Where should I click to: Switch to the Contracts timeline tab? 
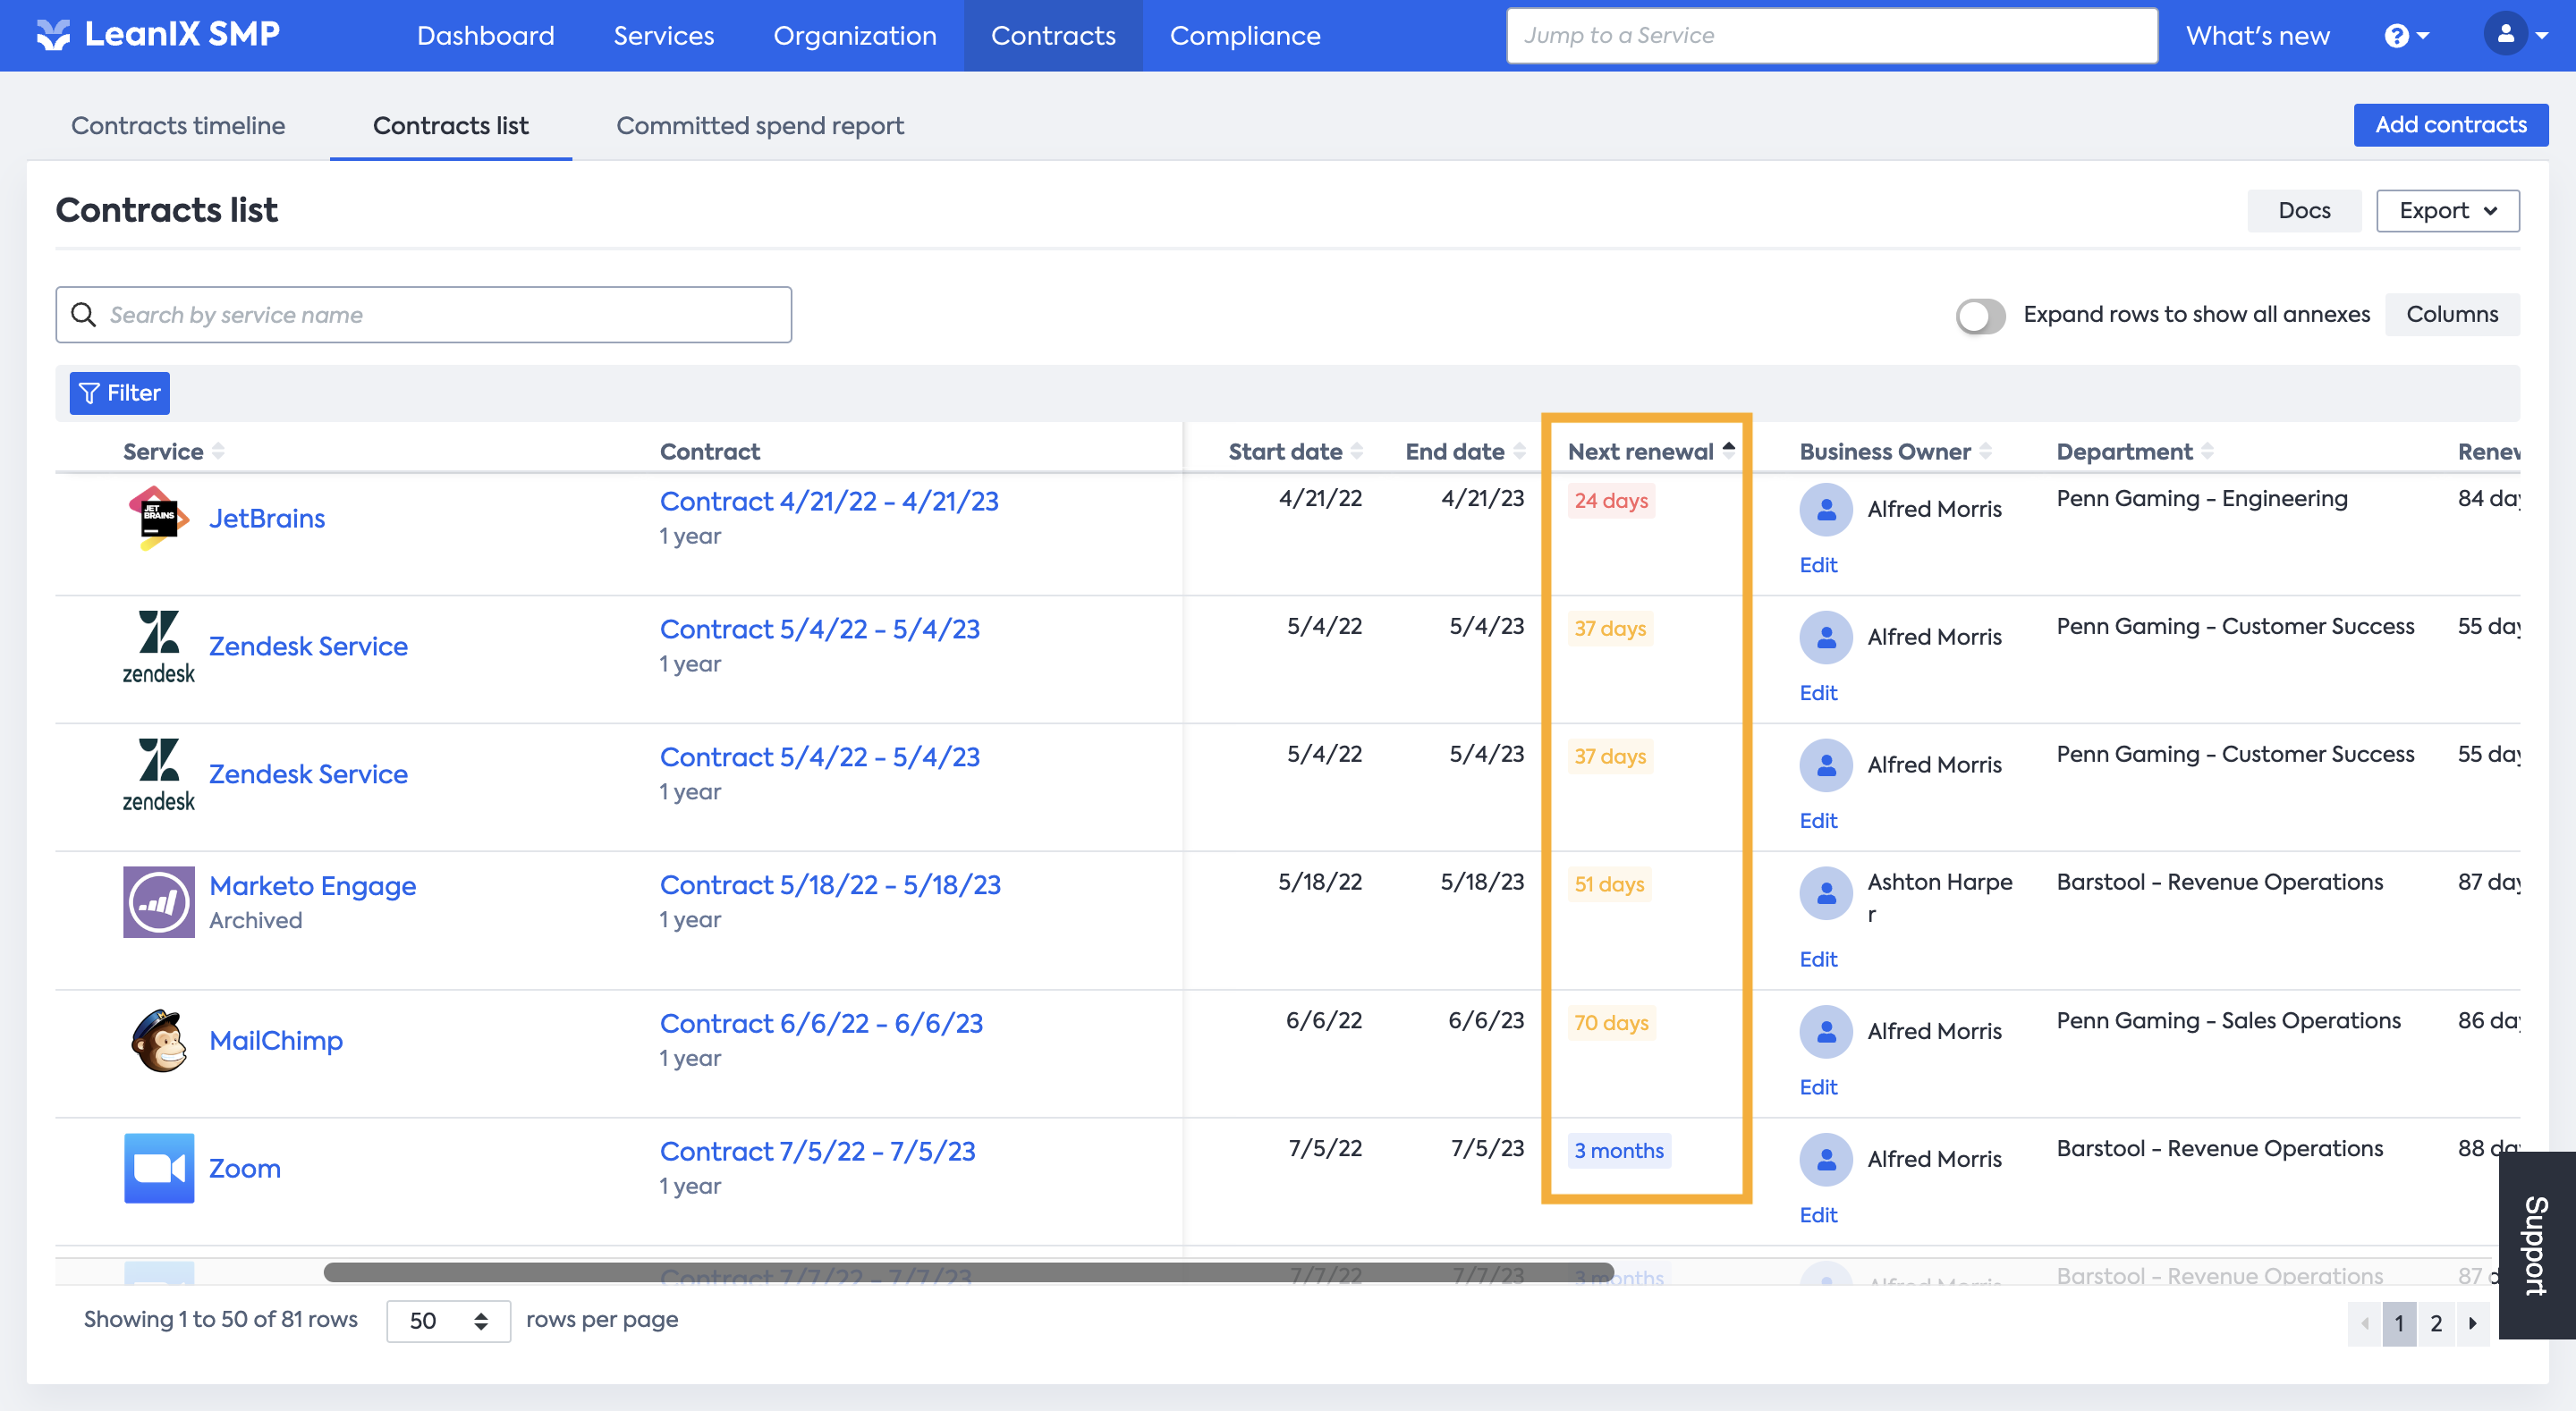coord(178,126)
